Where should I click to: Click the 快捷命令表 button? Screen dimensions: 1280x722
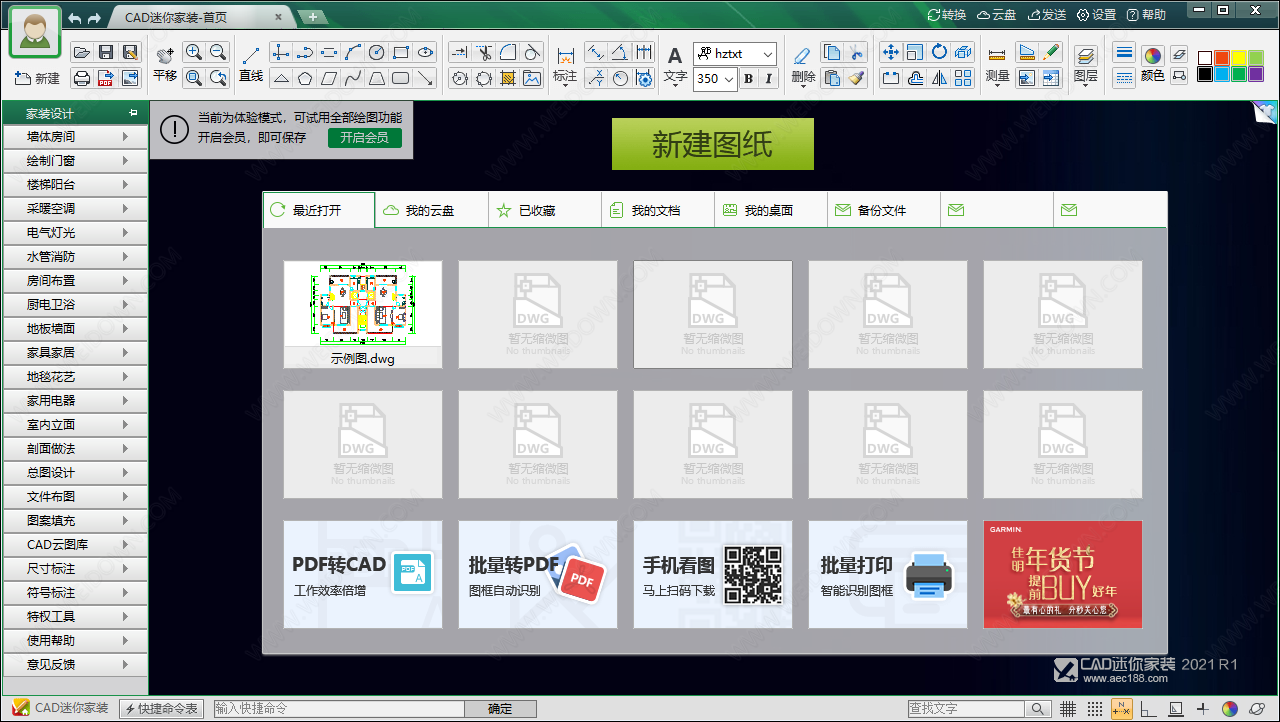162,709
